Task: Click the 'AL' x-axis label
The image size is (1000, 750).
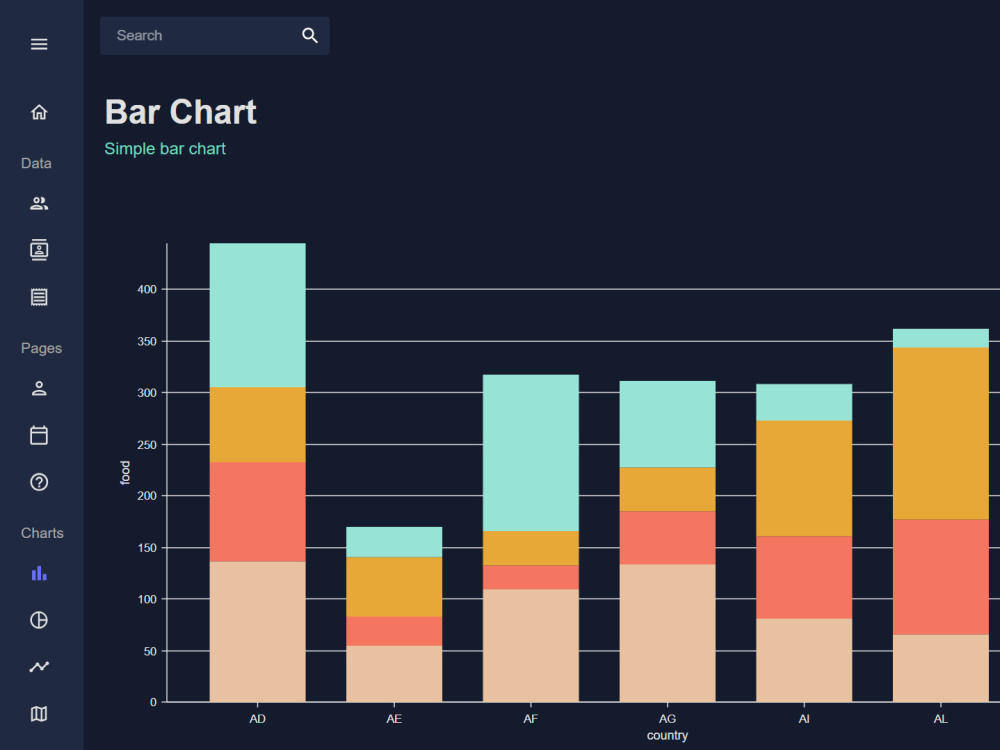Action: [x=941, y=719]
